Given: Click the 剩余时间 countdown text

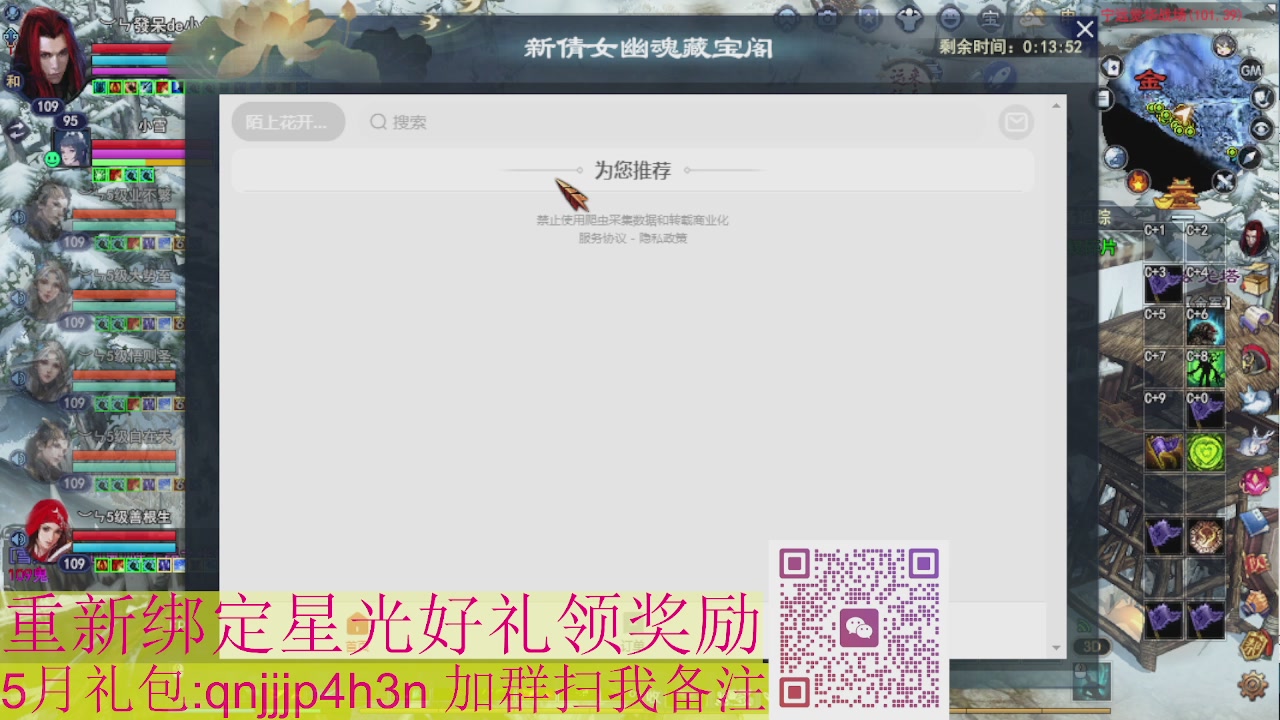Looking at the screenshot, I should coord(1011,47).
